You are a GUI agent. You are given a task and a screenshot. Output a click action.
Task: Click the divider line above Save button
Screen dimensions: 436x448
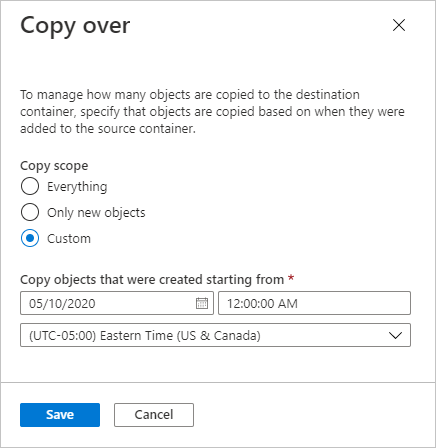pyautogui.click(x=218, y=382)
